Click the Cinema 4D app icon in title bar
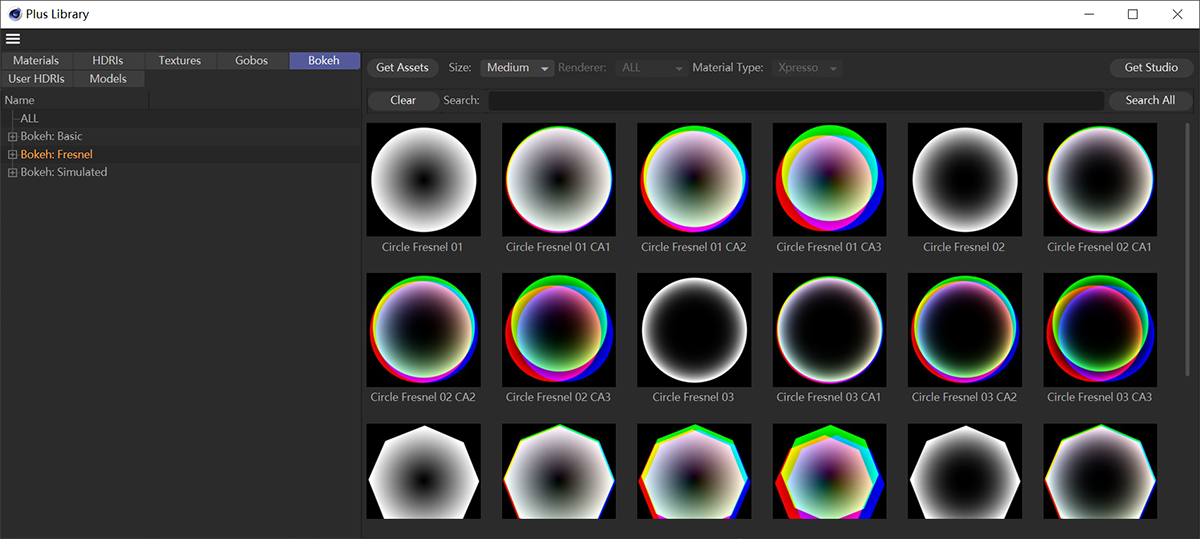 point(15,14)
